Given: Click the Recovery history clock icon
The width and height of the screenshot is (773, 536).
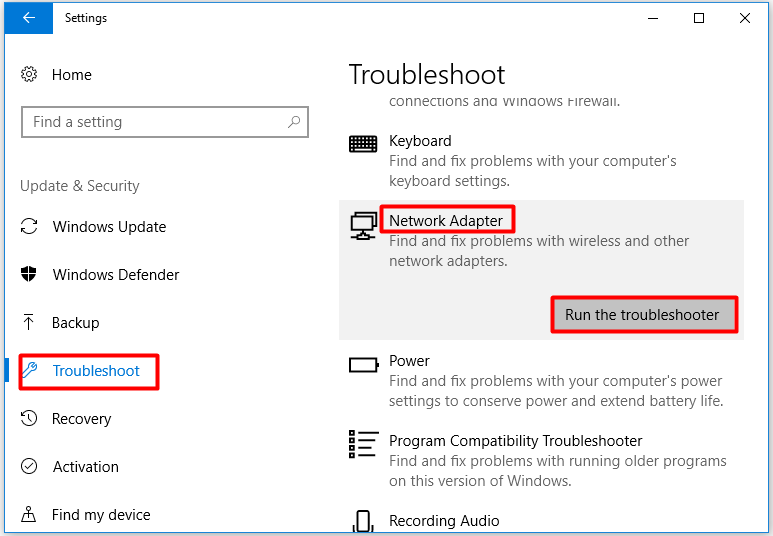Looking at the screenshot, I should pyautogui.click(x=29, y=419).
